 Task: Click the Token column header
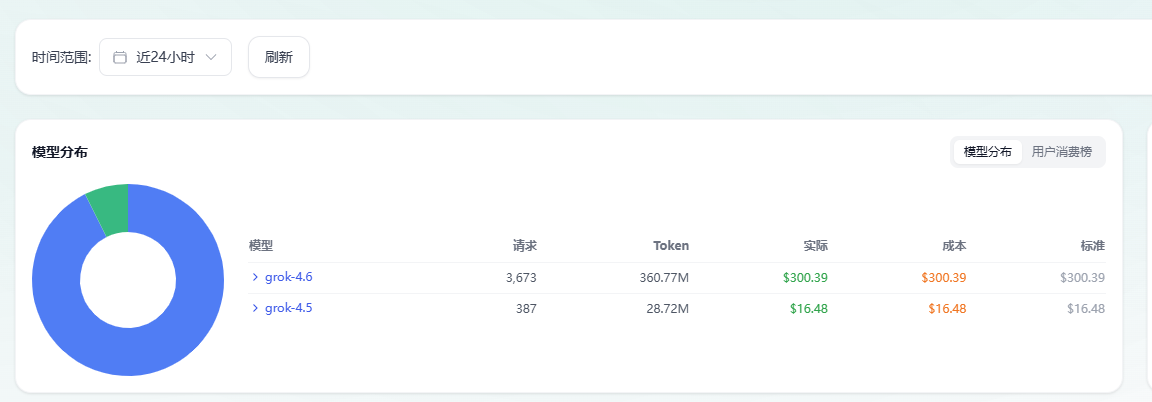pos(671,245)
